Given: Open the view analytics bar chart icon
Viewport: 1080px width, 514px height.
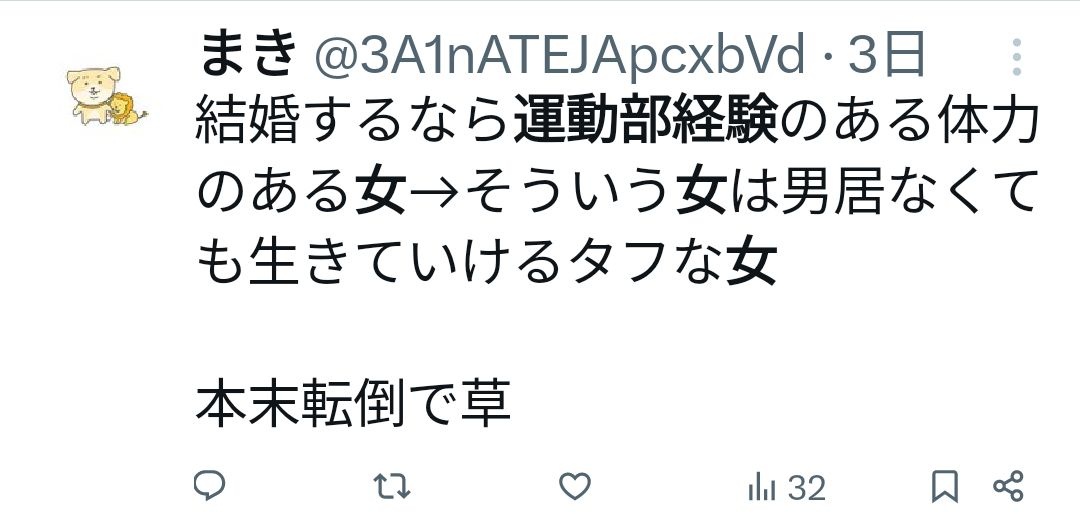Looking at the screenshot, I should (x=762, y=488).
